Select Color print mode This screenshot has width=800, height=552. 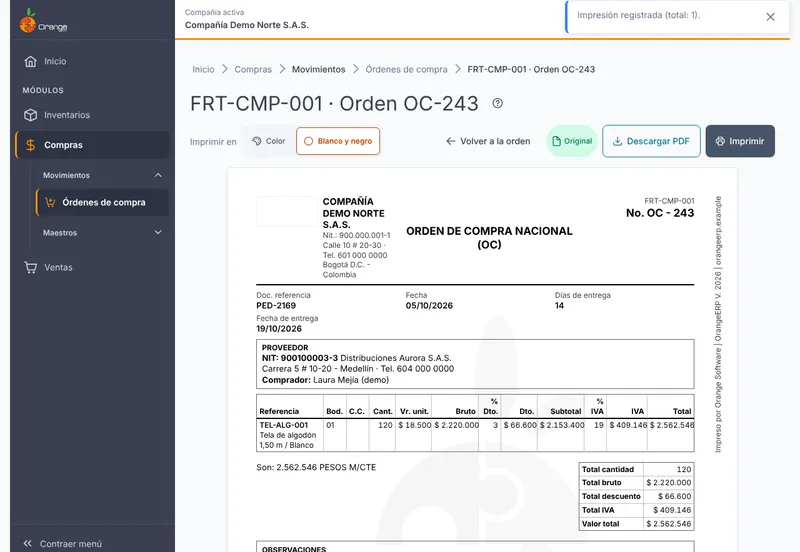pos(268,141)
